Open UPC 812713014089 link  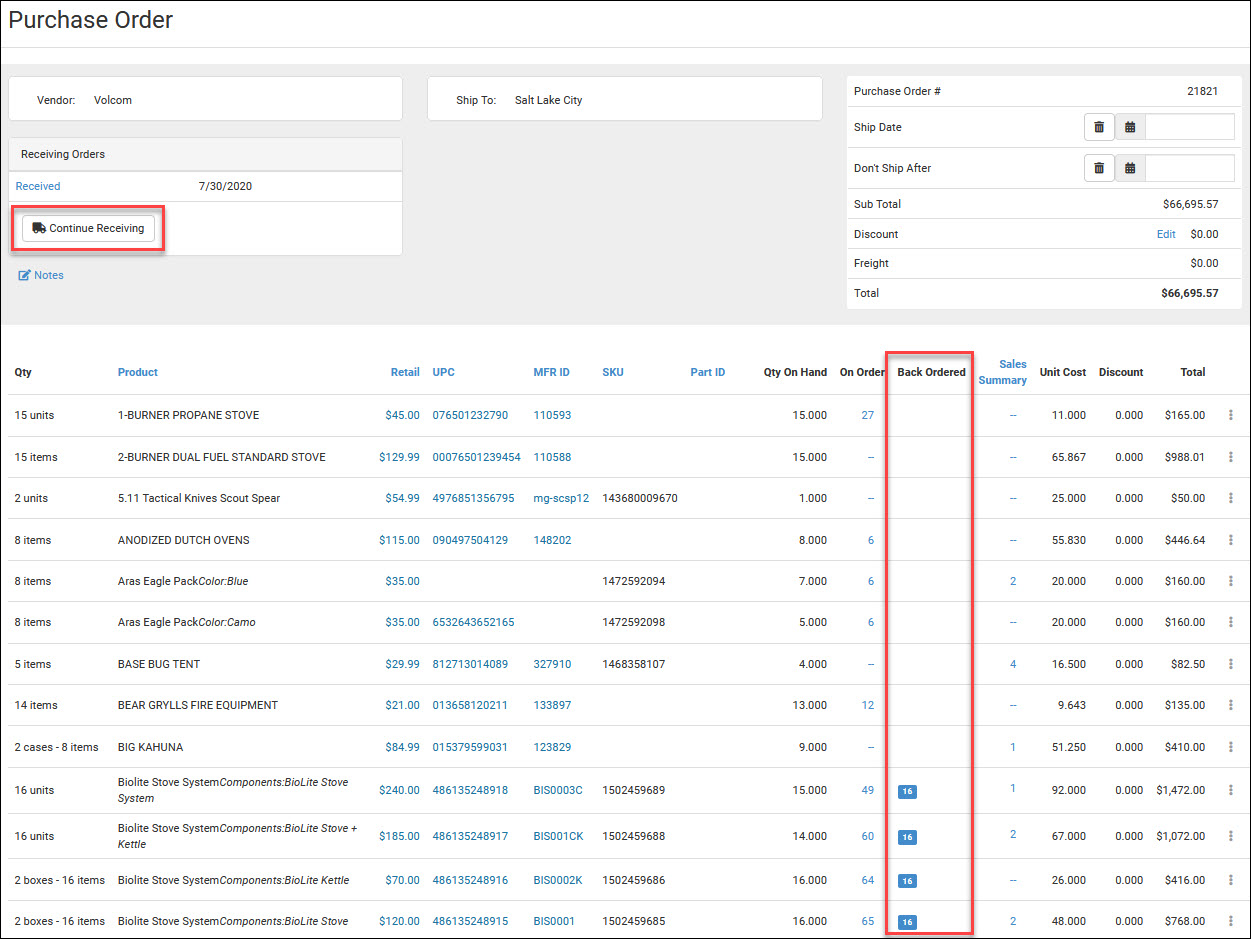point(470,664)
